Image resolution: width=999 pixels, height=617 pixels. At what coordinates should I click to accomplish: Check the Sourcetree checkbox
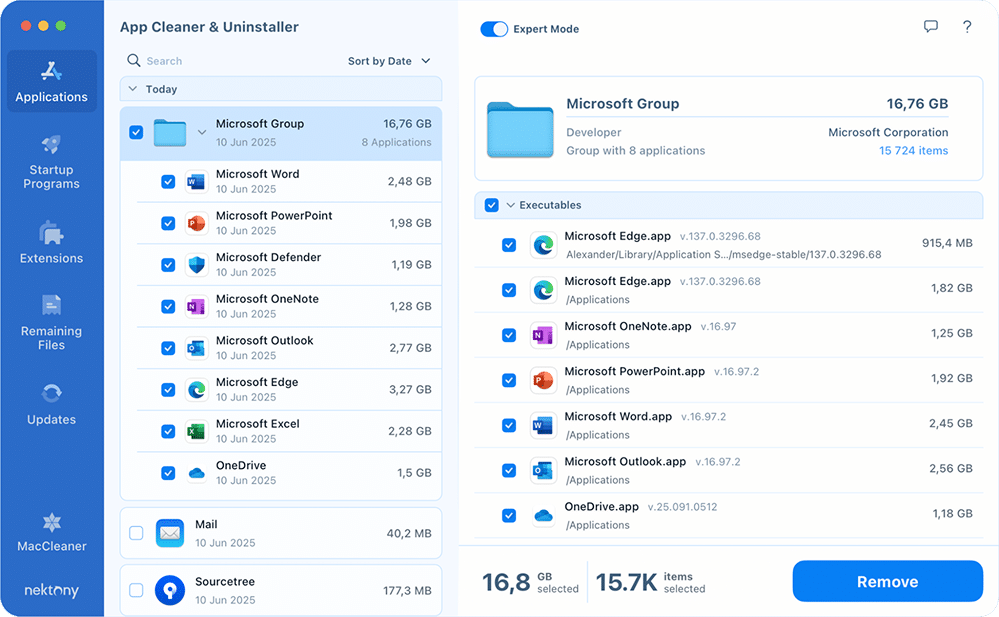pyautogui.click(x=136, y=590)
